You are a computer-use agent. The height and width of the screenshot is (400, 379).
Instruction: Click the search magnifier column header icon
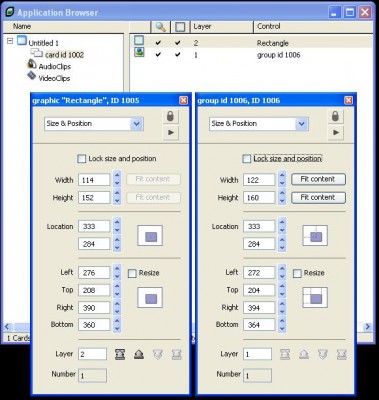[161, 27]
